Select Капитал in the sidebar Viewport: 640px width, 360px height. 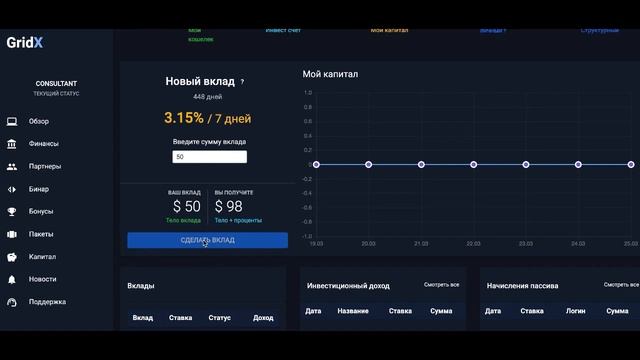point(42,257)
